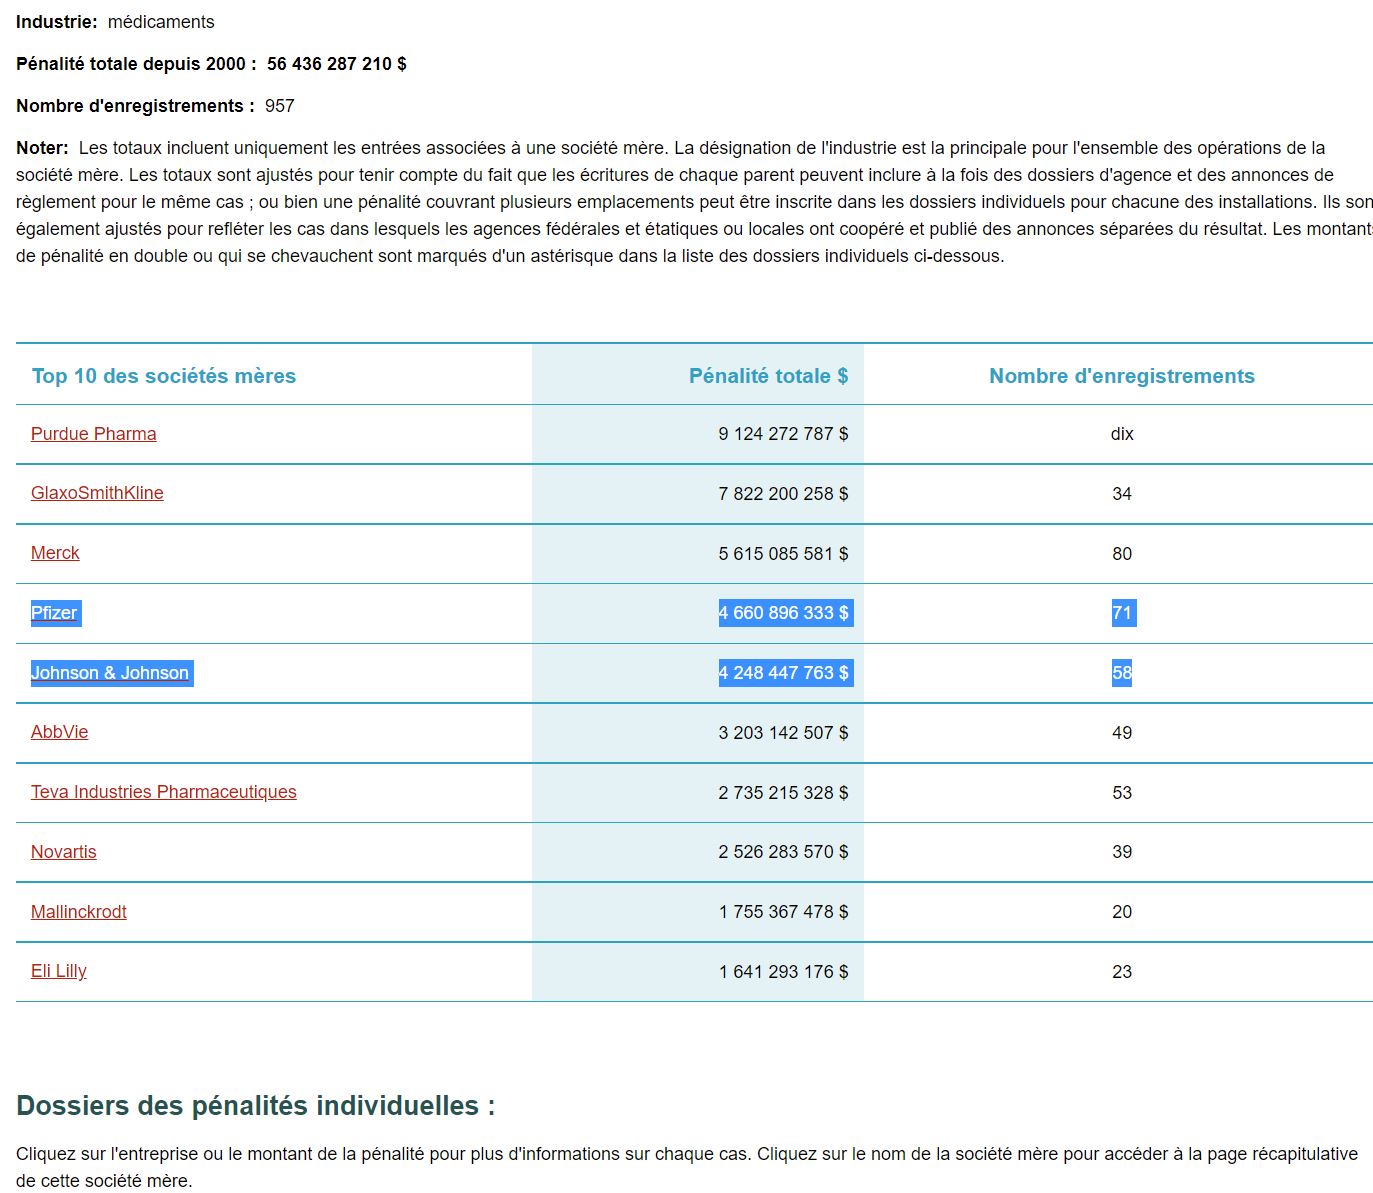
Task: Click Mallinckrodt record count 20
Action: [1122, 912]
